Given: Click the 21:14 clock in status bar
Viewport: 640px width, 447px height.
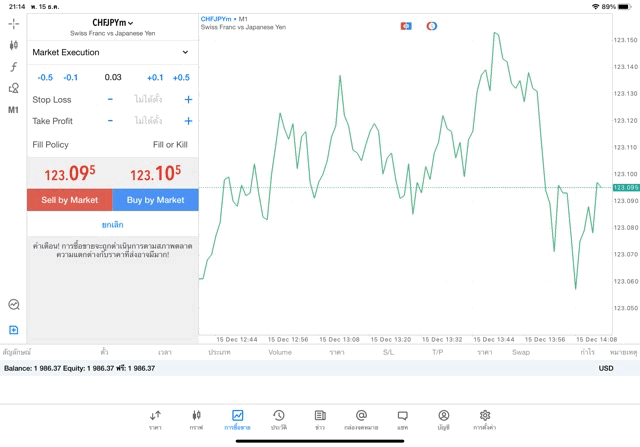Looking at the screenshot, I should [x=17, y=7].
